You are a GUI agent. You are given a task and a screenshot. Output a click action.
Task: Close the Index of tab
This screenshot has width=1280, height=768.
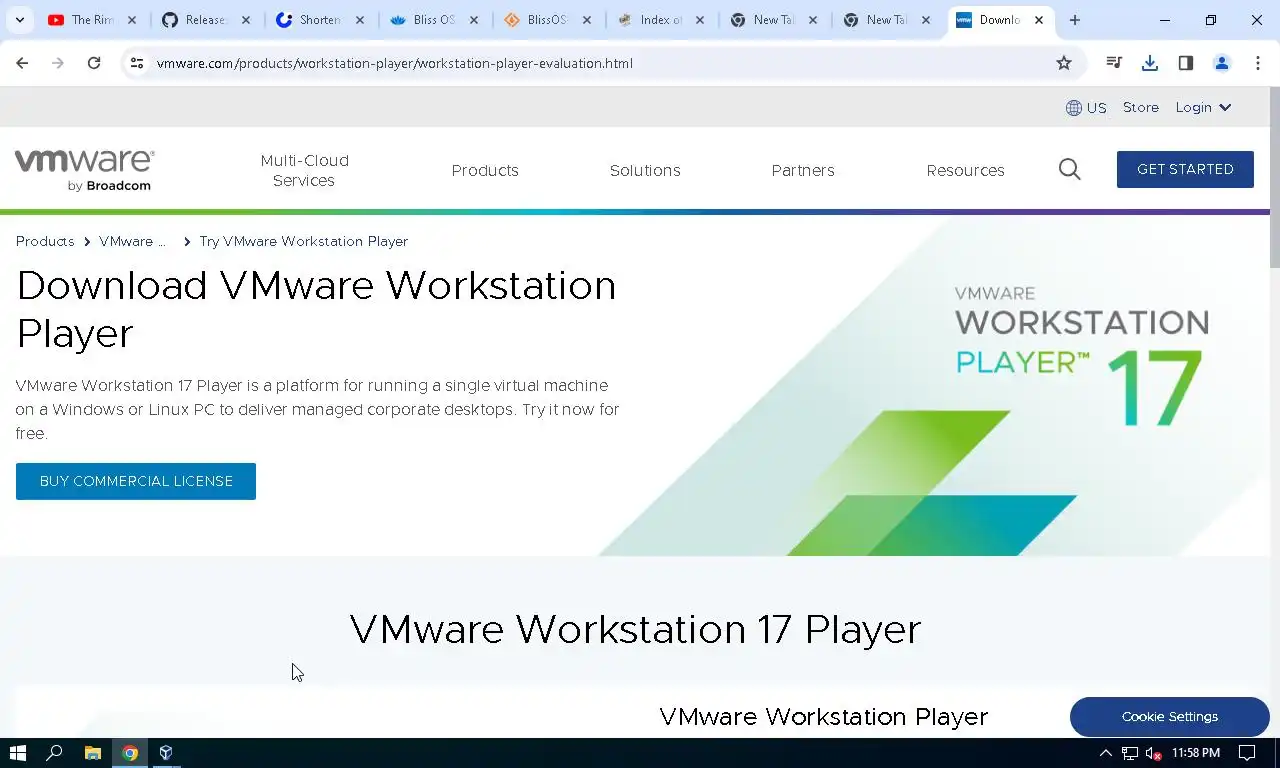[x=700, y=20]
